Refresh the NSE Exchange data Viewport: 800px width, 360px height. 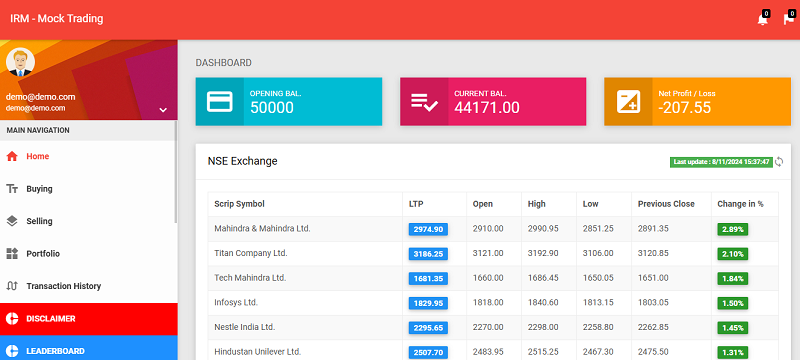779,162
